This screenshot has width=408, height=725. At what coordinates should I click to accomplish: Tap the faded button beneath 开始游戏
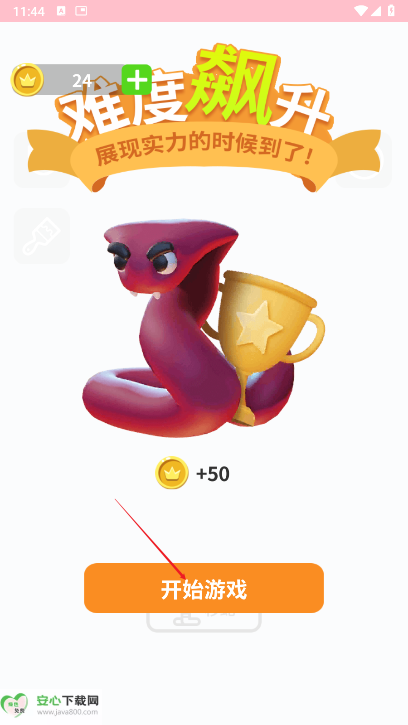pos(204,621)
